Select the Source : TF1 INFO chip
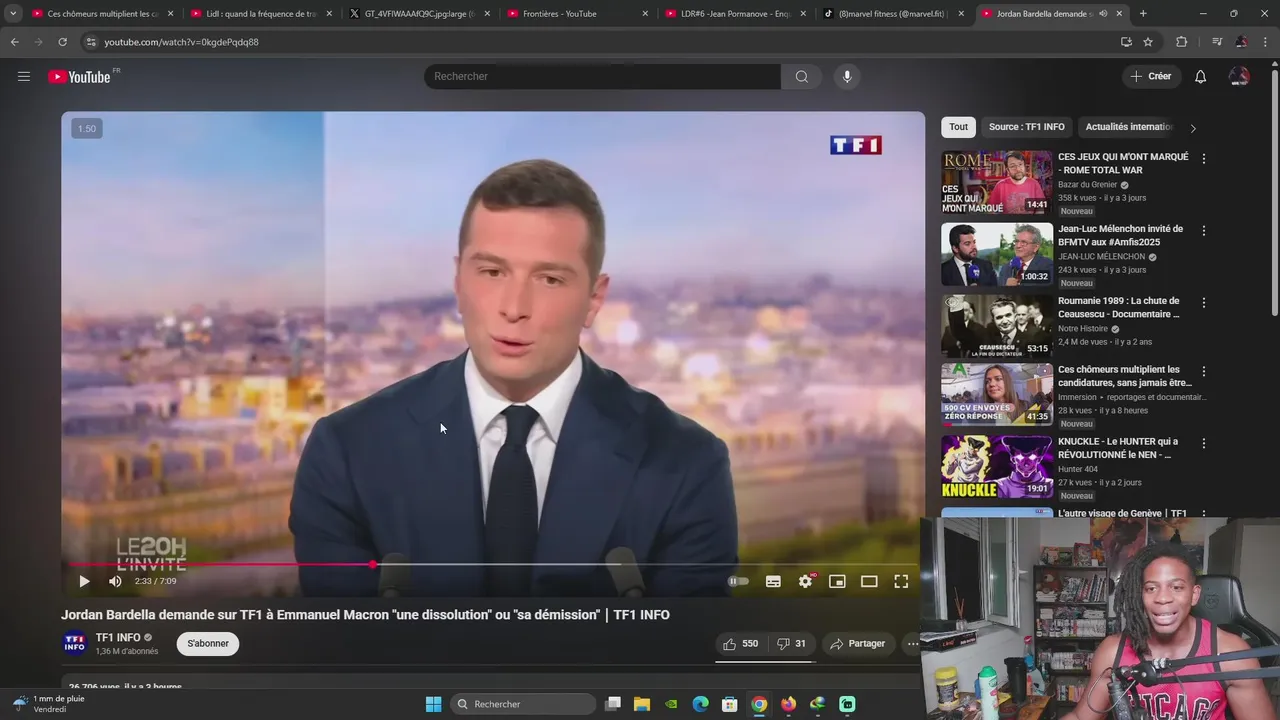The width and height of the screenshot is (1280, 720). pos(1027,127)
